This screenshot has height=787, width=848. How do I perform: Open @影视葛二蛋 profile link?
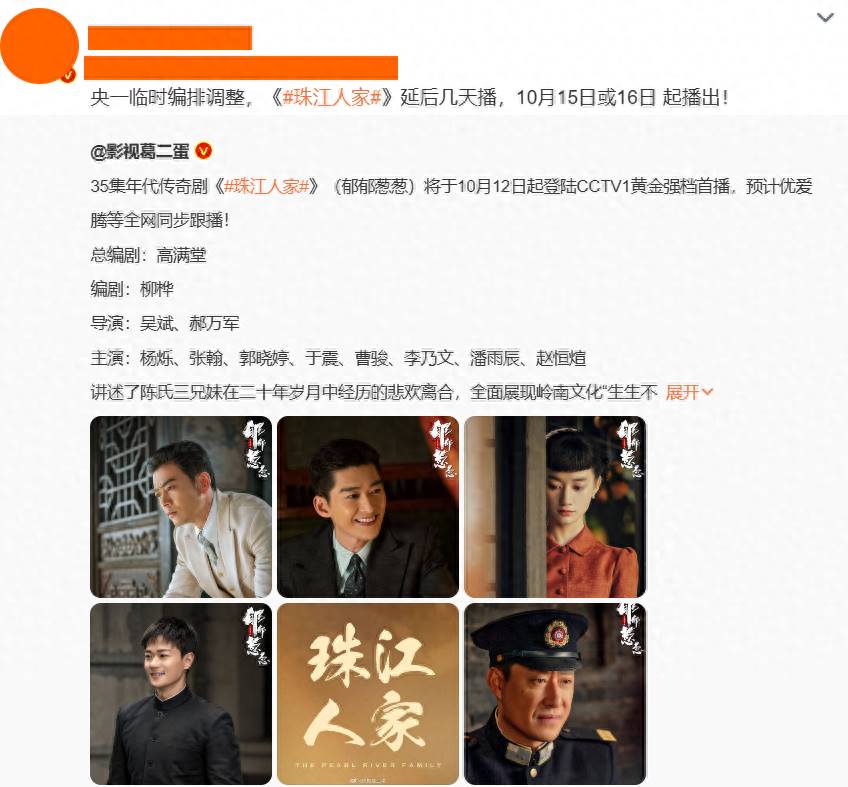140,152
